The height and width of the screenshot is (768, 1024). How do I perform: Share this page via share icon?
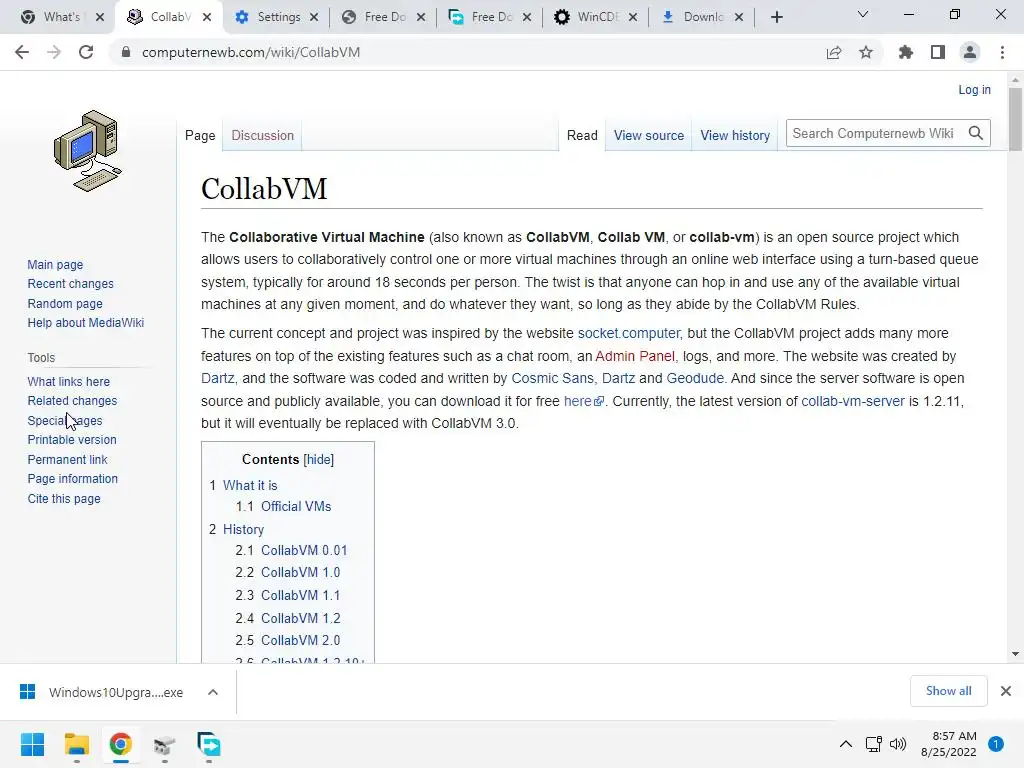click(x=834, y=52)
